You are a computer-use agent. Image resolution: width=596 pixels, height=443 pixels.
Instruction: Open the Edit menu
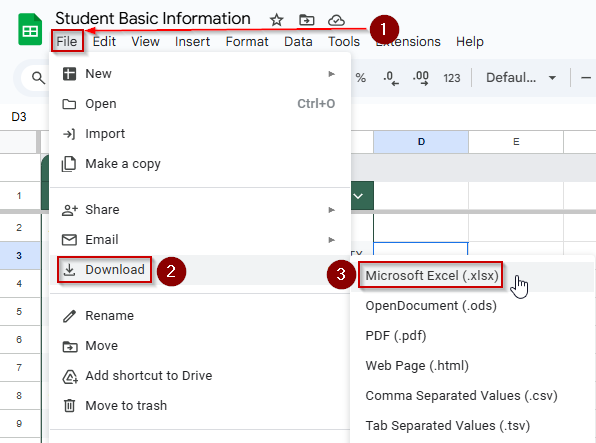point(104,41)
